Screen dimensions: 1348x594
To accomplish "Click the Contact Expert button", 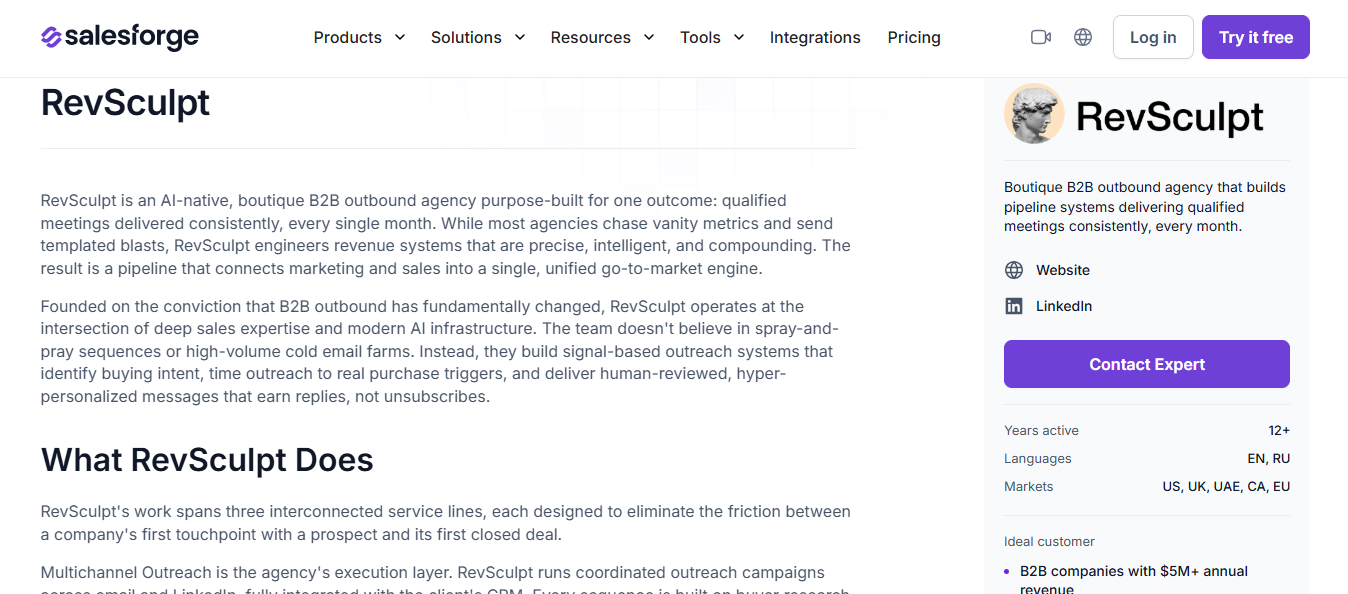I will [x=1147, y=364].
